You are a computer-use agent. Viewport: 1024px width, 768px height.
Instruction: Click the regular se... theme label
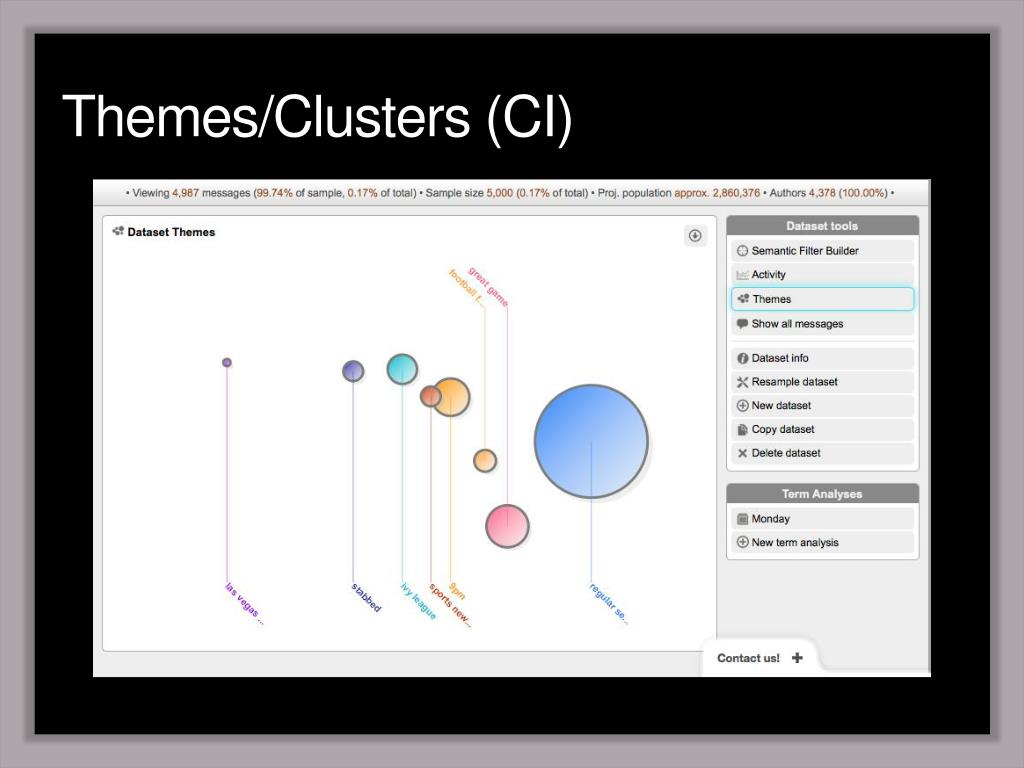pos(609,603)
